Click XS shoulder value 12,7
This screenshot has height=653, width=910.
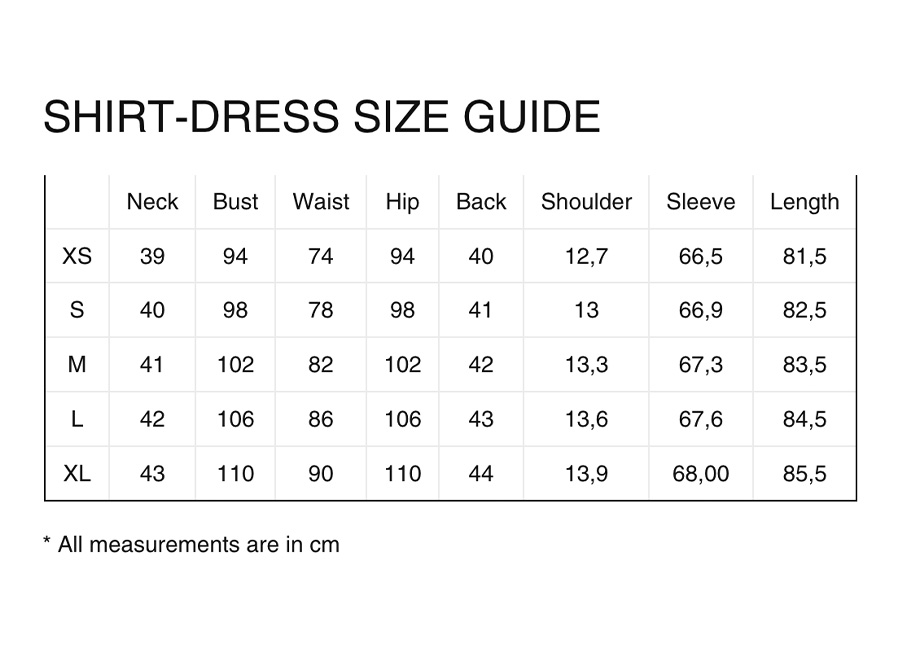(586, 256)
